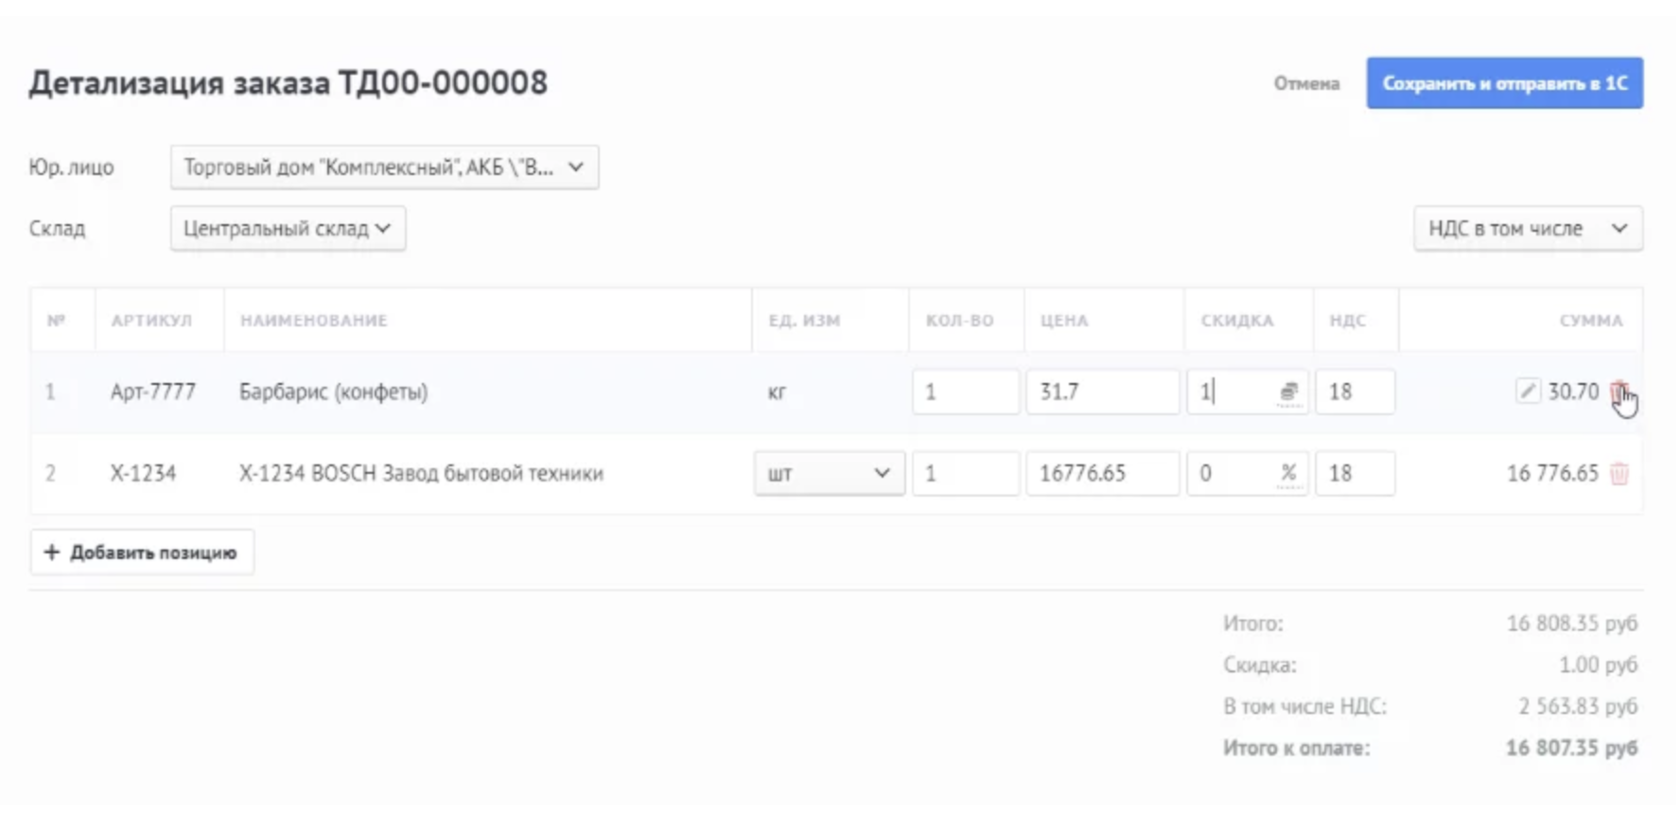Click the price field showing 31.7

pyautogui.click(x=1102, y=392)
